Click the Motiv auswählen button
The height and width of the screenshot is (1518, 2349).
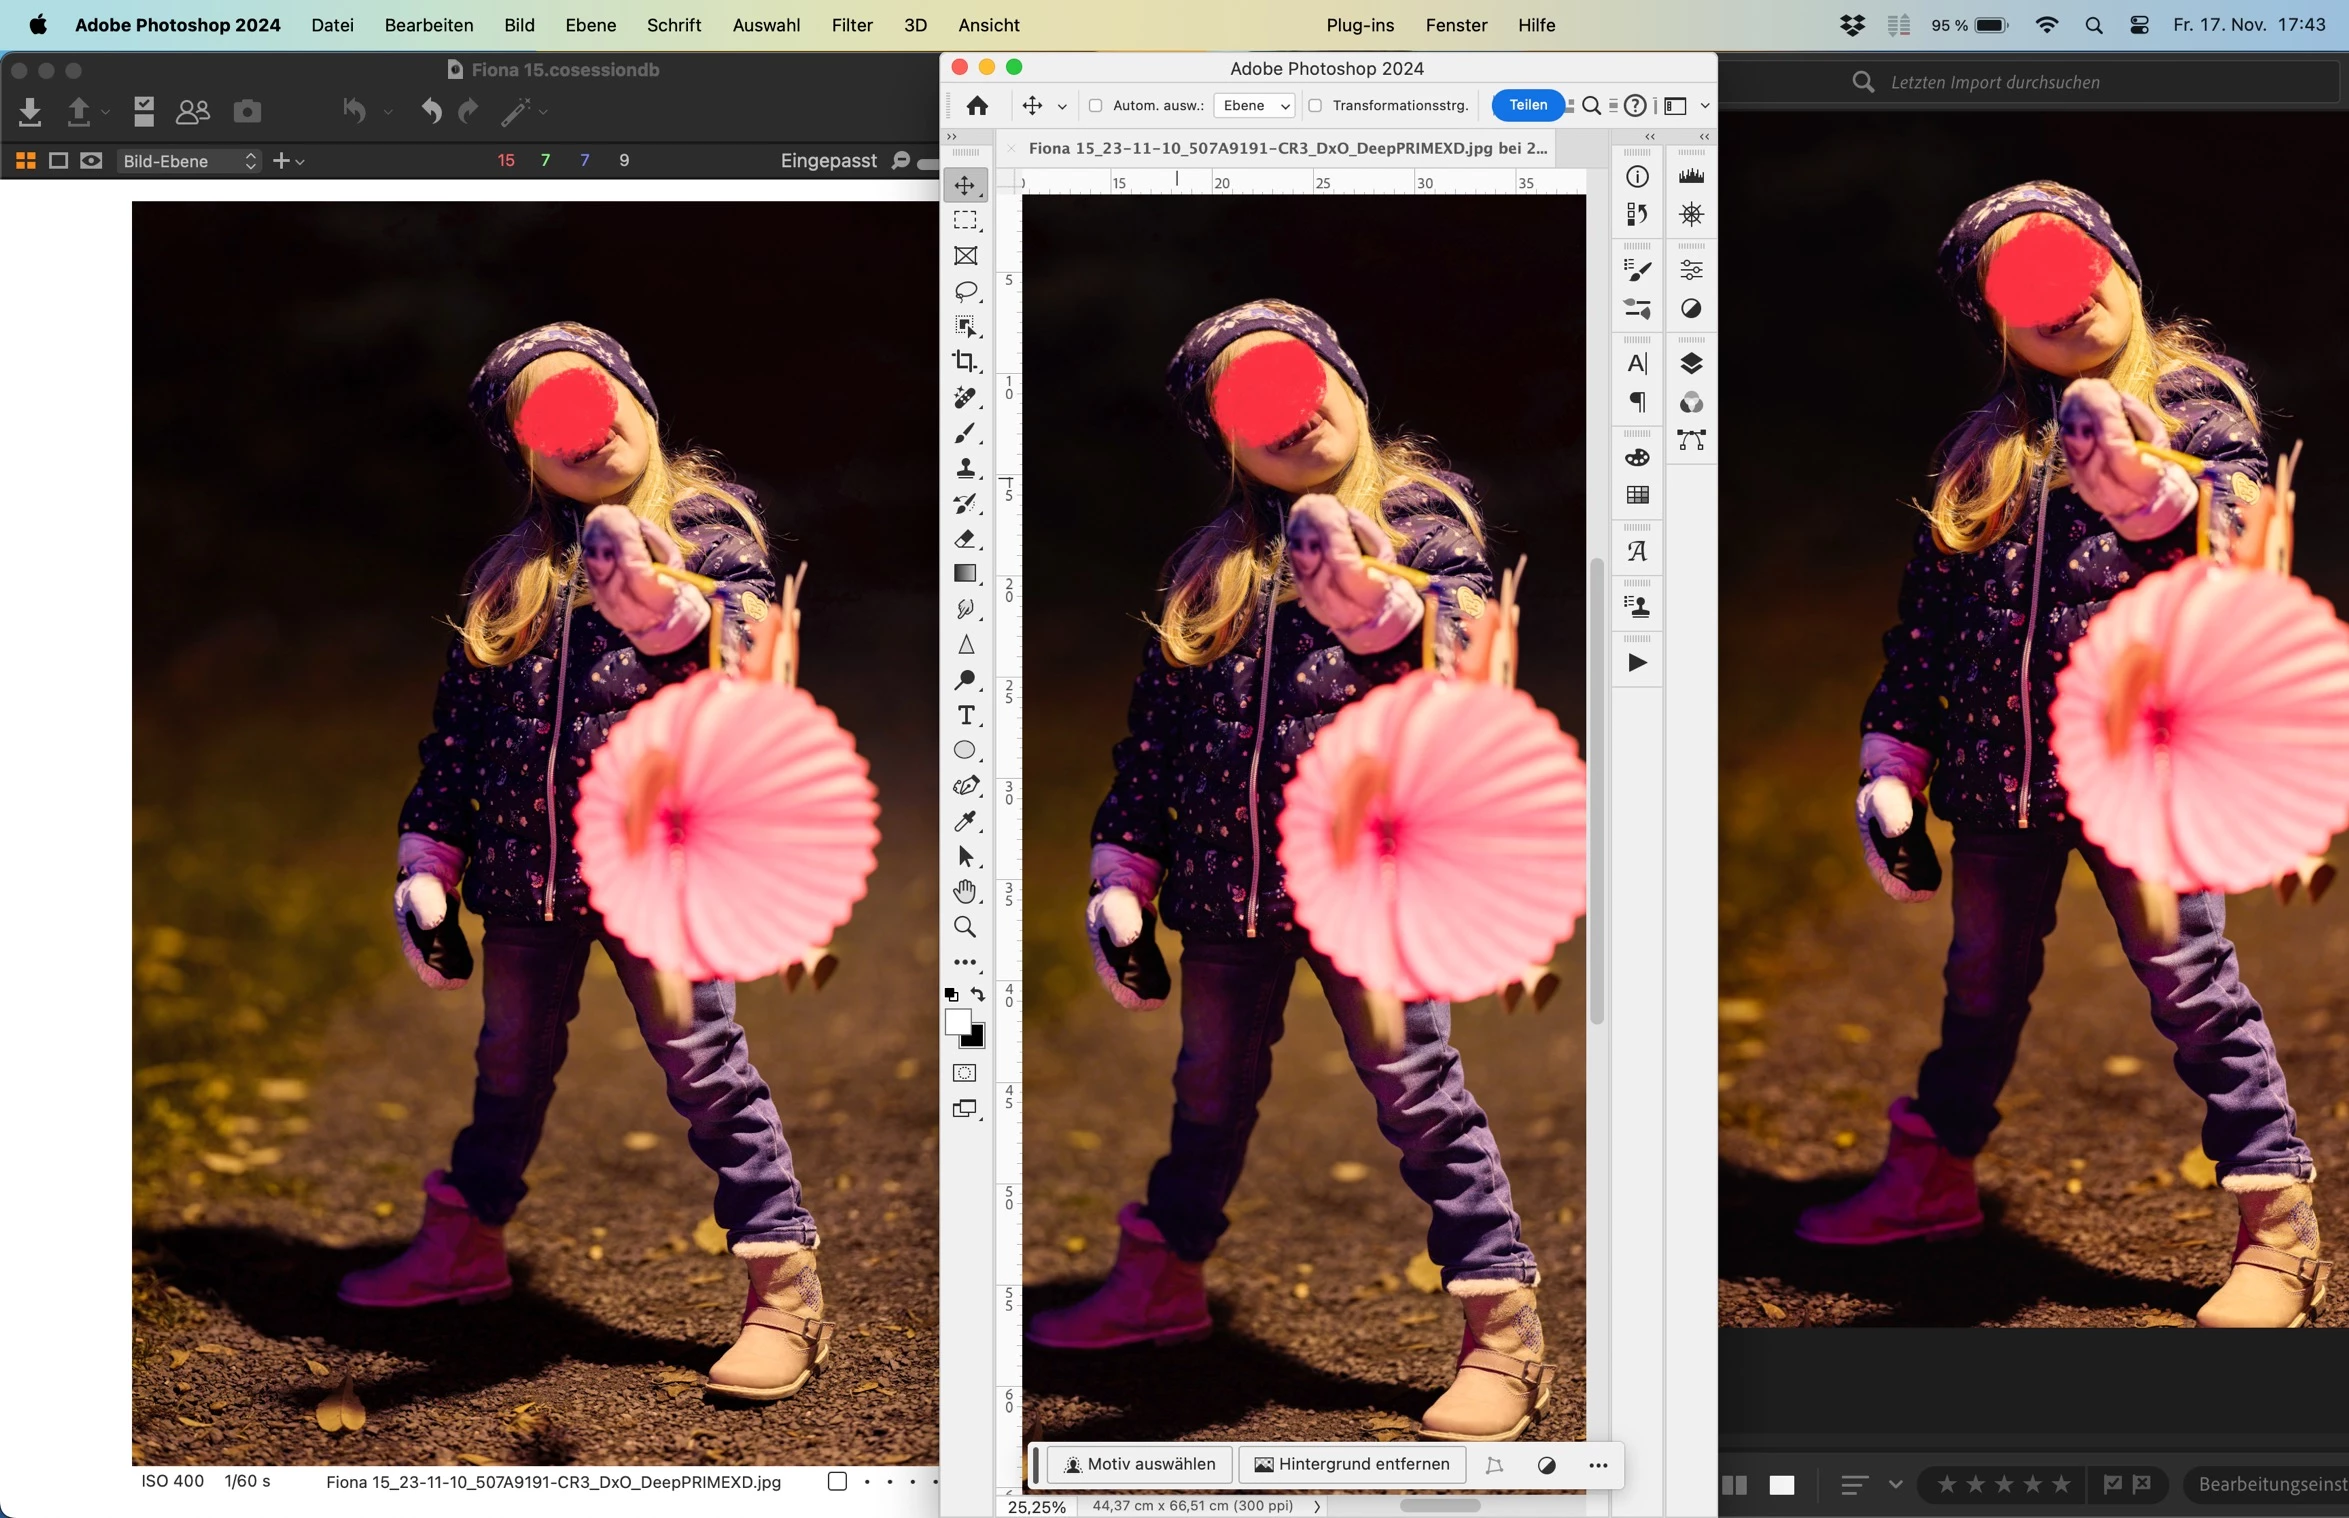(1140, 1464)
